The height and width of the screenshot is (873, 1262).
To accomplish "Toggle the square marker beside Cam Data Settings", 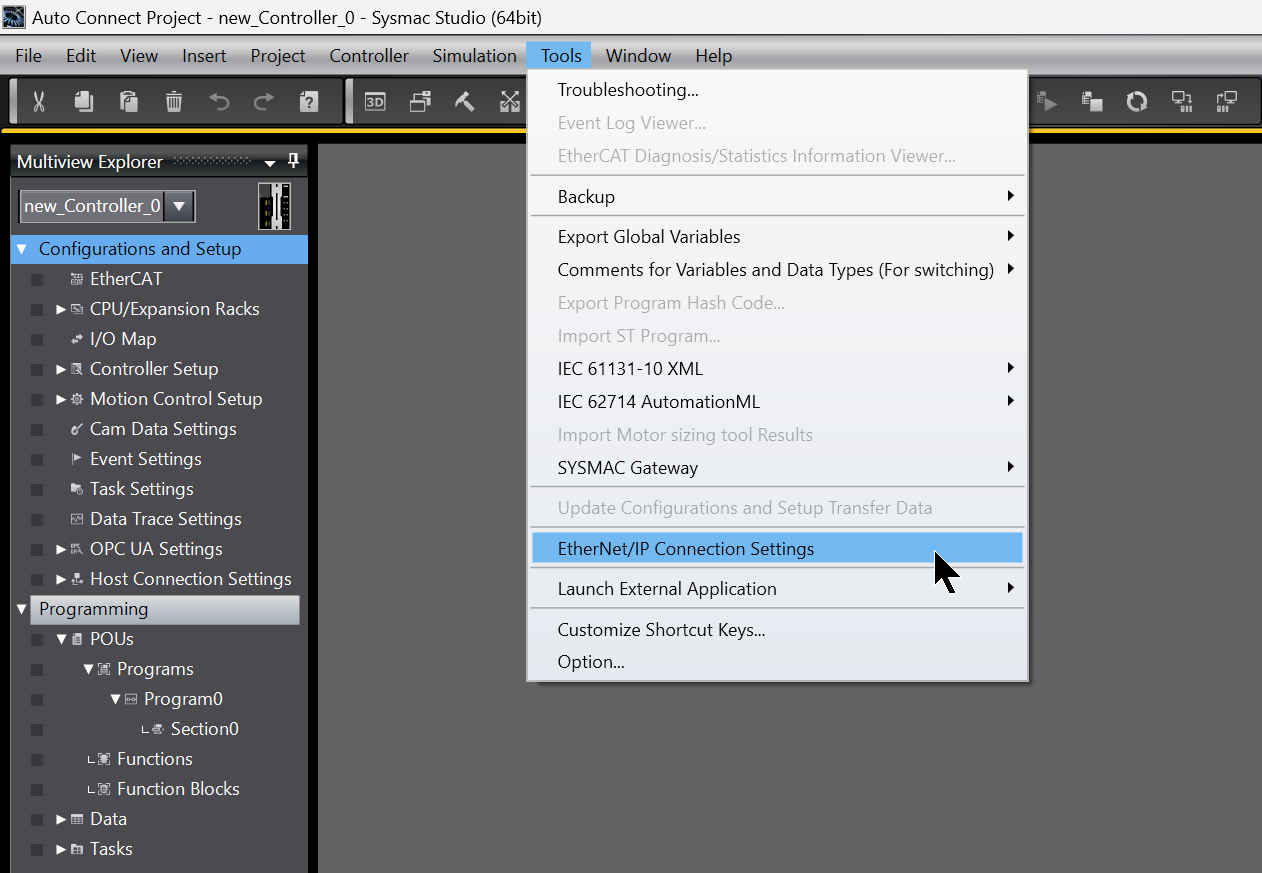I will [x=37, y=430].
